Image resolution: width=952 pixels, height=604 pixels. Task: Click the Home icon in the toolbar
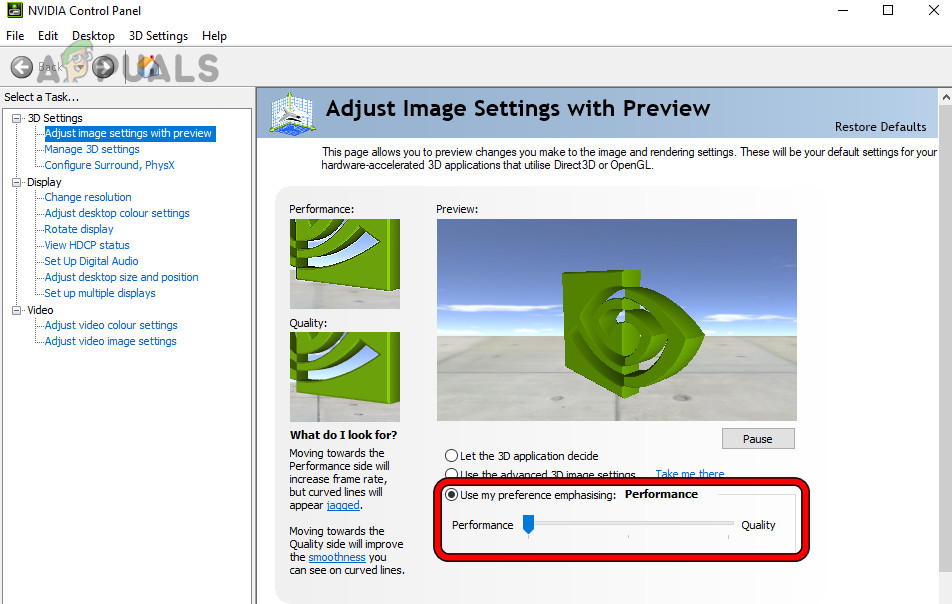tap(148, 66)
